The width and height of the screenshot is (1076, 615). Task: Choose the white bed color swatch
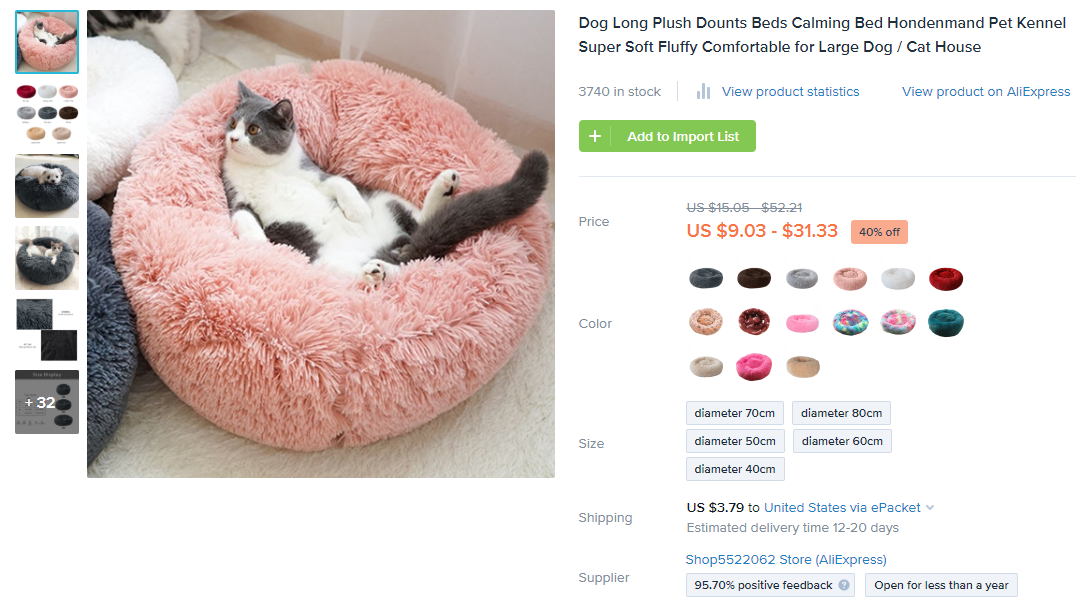[x=898, y=278]
